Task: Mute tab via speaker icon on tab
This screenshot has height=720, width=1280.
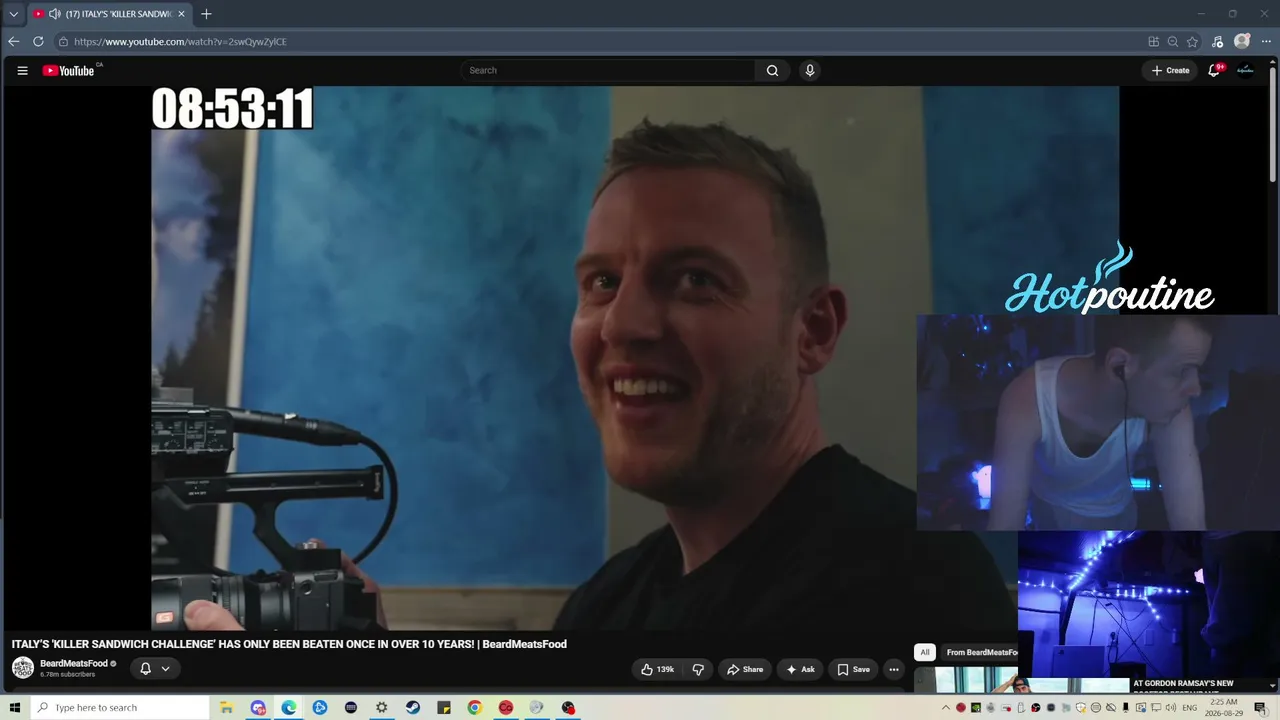Action: coord(54,14)
